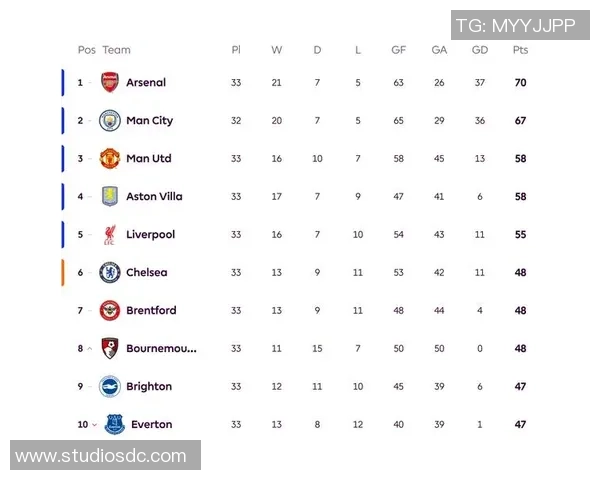Click Everton's downward position chevron
This screenshot has height=480, width=600.
point(95,425)
